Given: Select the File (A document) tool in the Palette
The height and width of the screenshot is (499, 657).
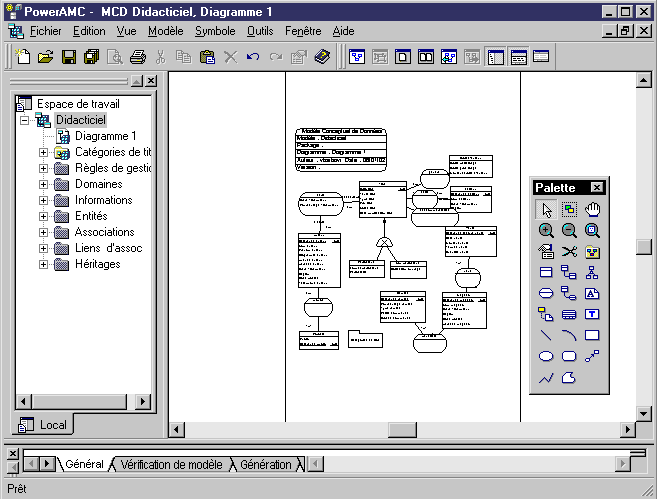Looking at the screenshot, I should tap(592, 294).
